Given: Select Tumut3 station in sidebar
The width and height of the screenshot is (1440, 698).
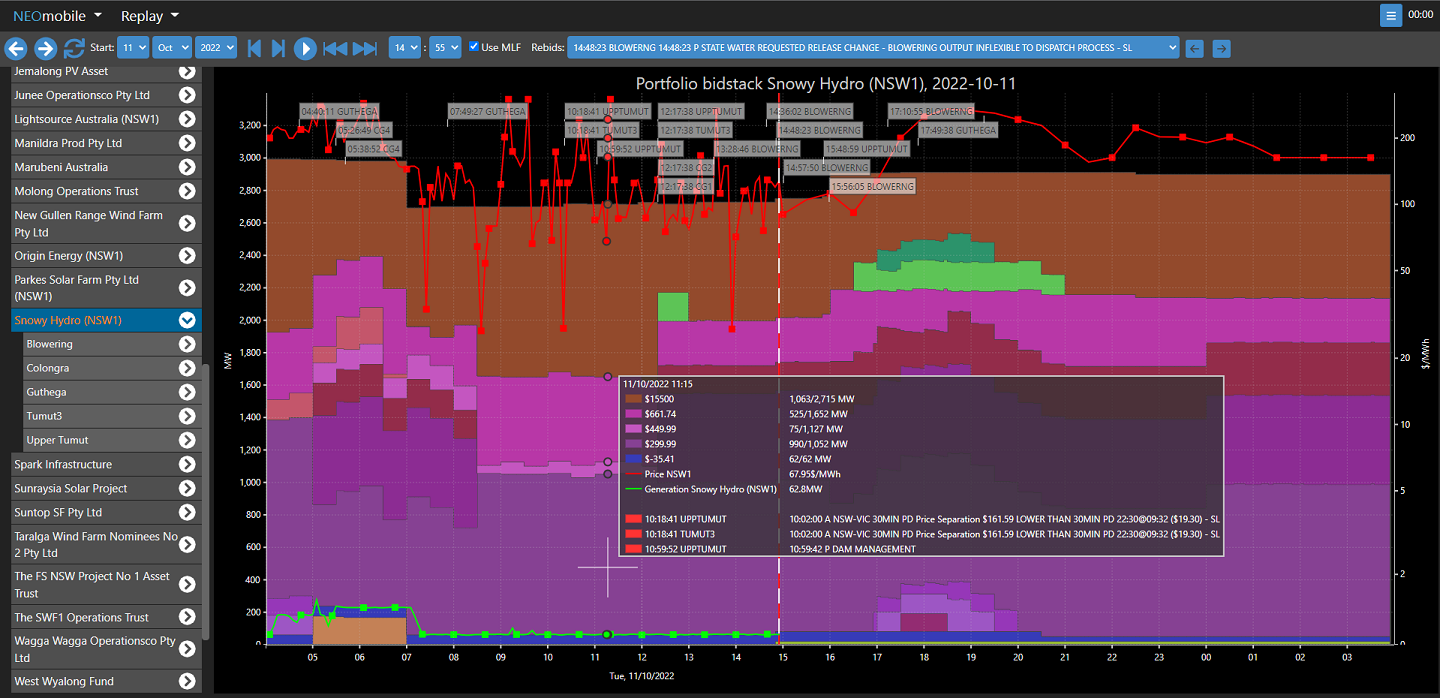Looking at the screenshot, I should tap(112, 416).
